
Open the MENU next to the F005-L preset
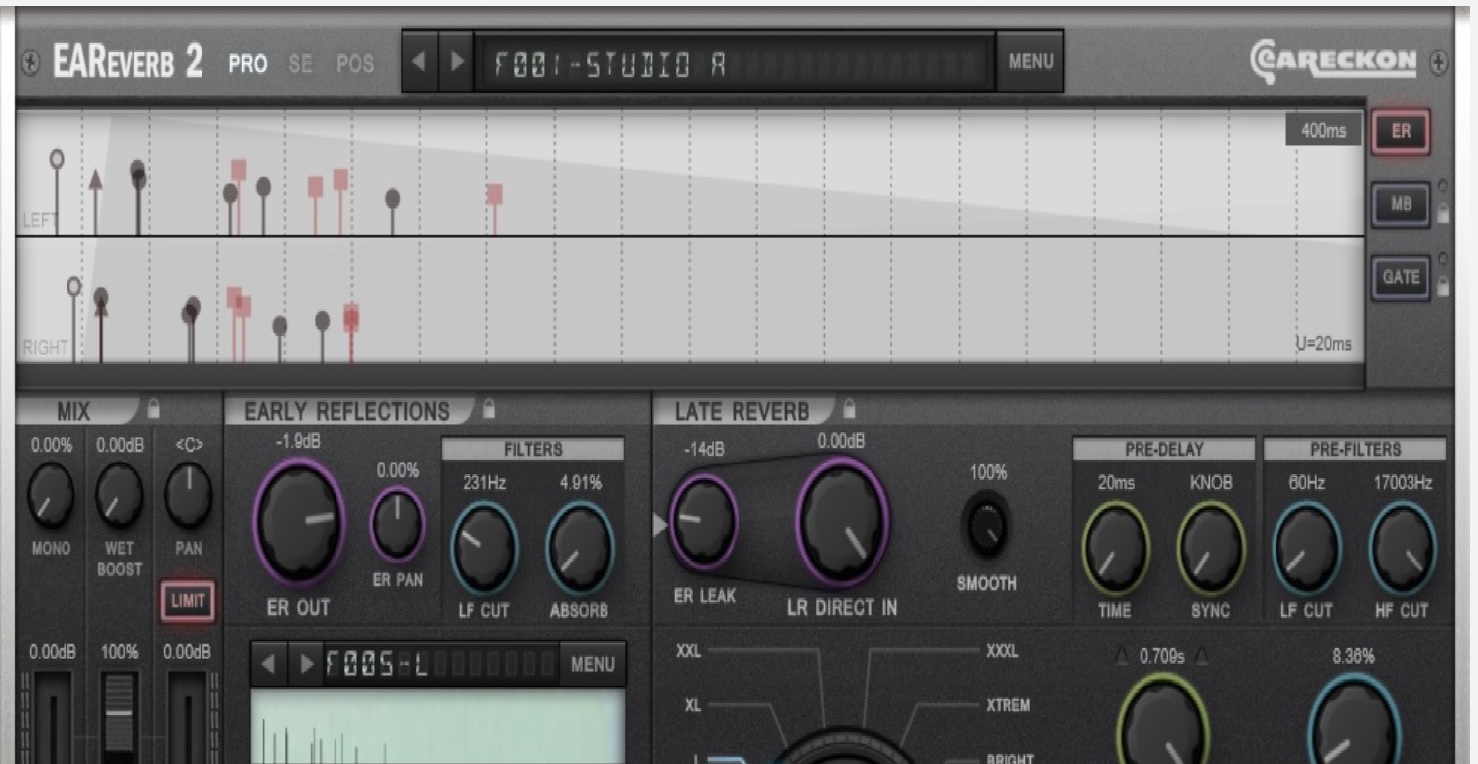click(593, 664)
